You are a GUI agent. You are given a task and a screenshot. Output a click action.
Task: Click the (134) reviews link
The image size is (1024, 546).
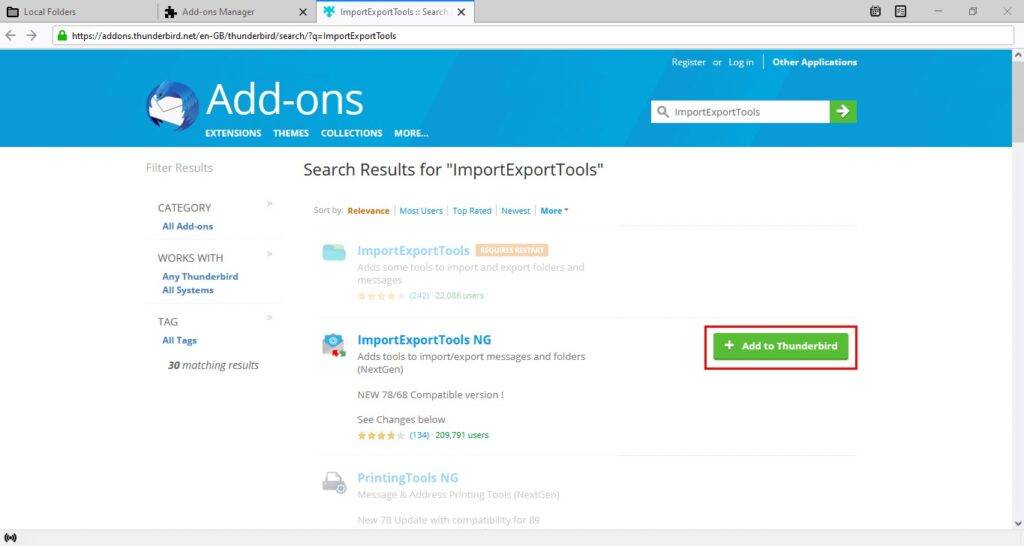[x=419, y=435]
